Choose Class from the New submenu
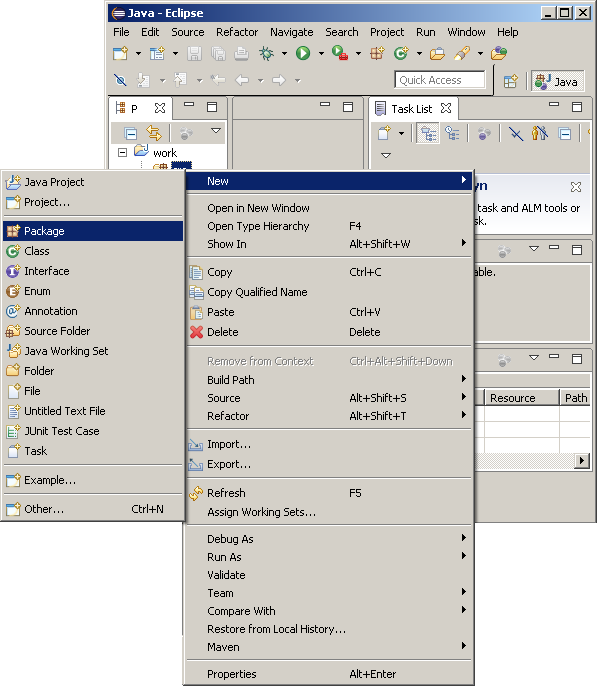The width and height of the screenshot is (597, 686). coord(93,251)
